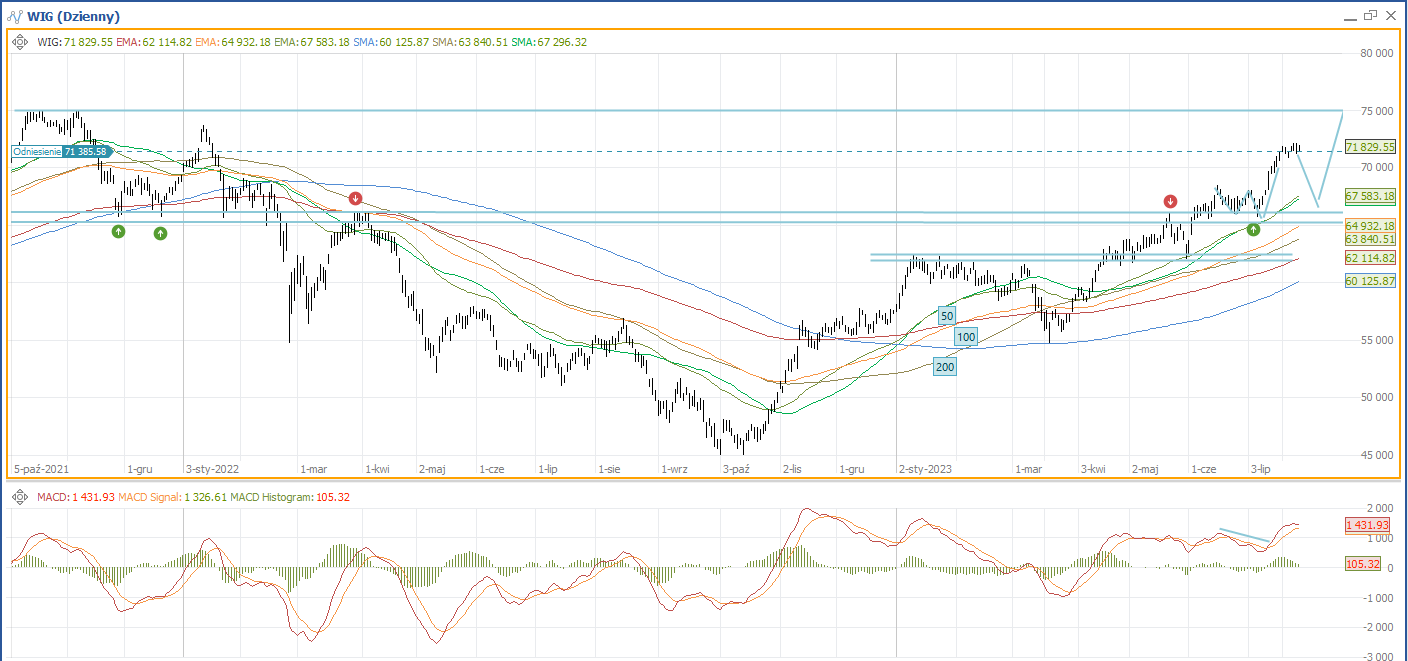Restore the chart window size
The image size is (1408, 661).
point(1370,16)
